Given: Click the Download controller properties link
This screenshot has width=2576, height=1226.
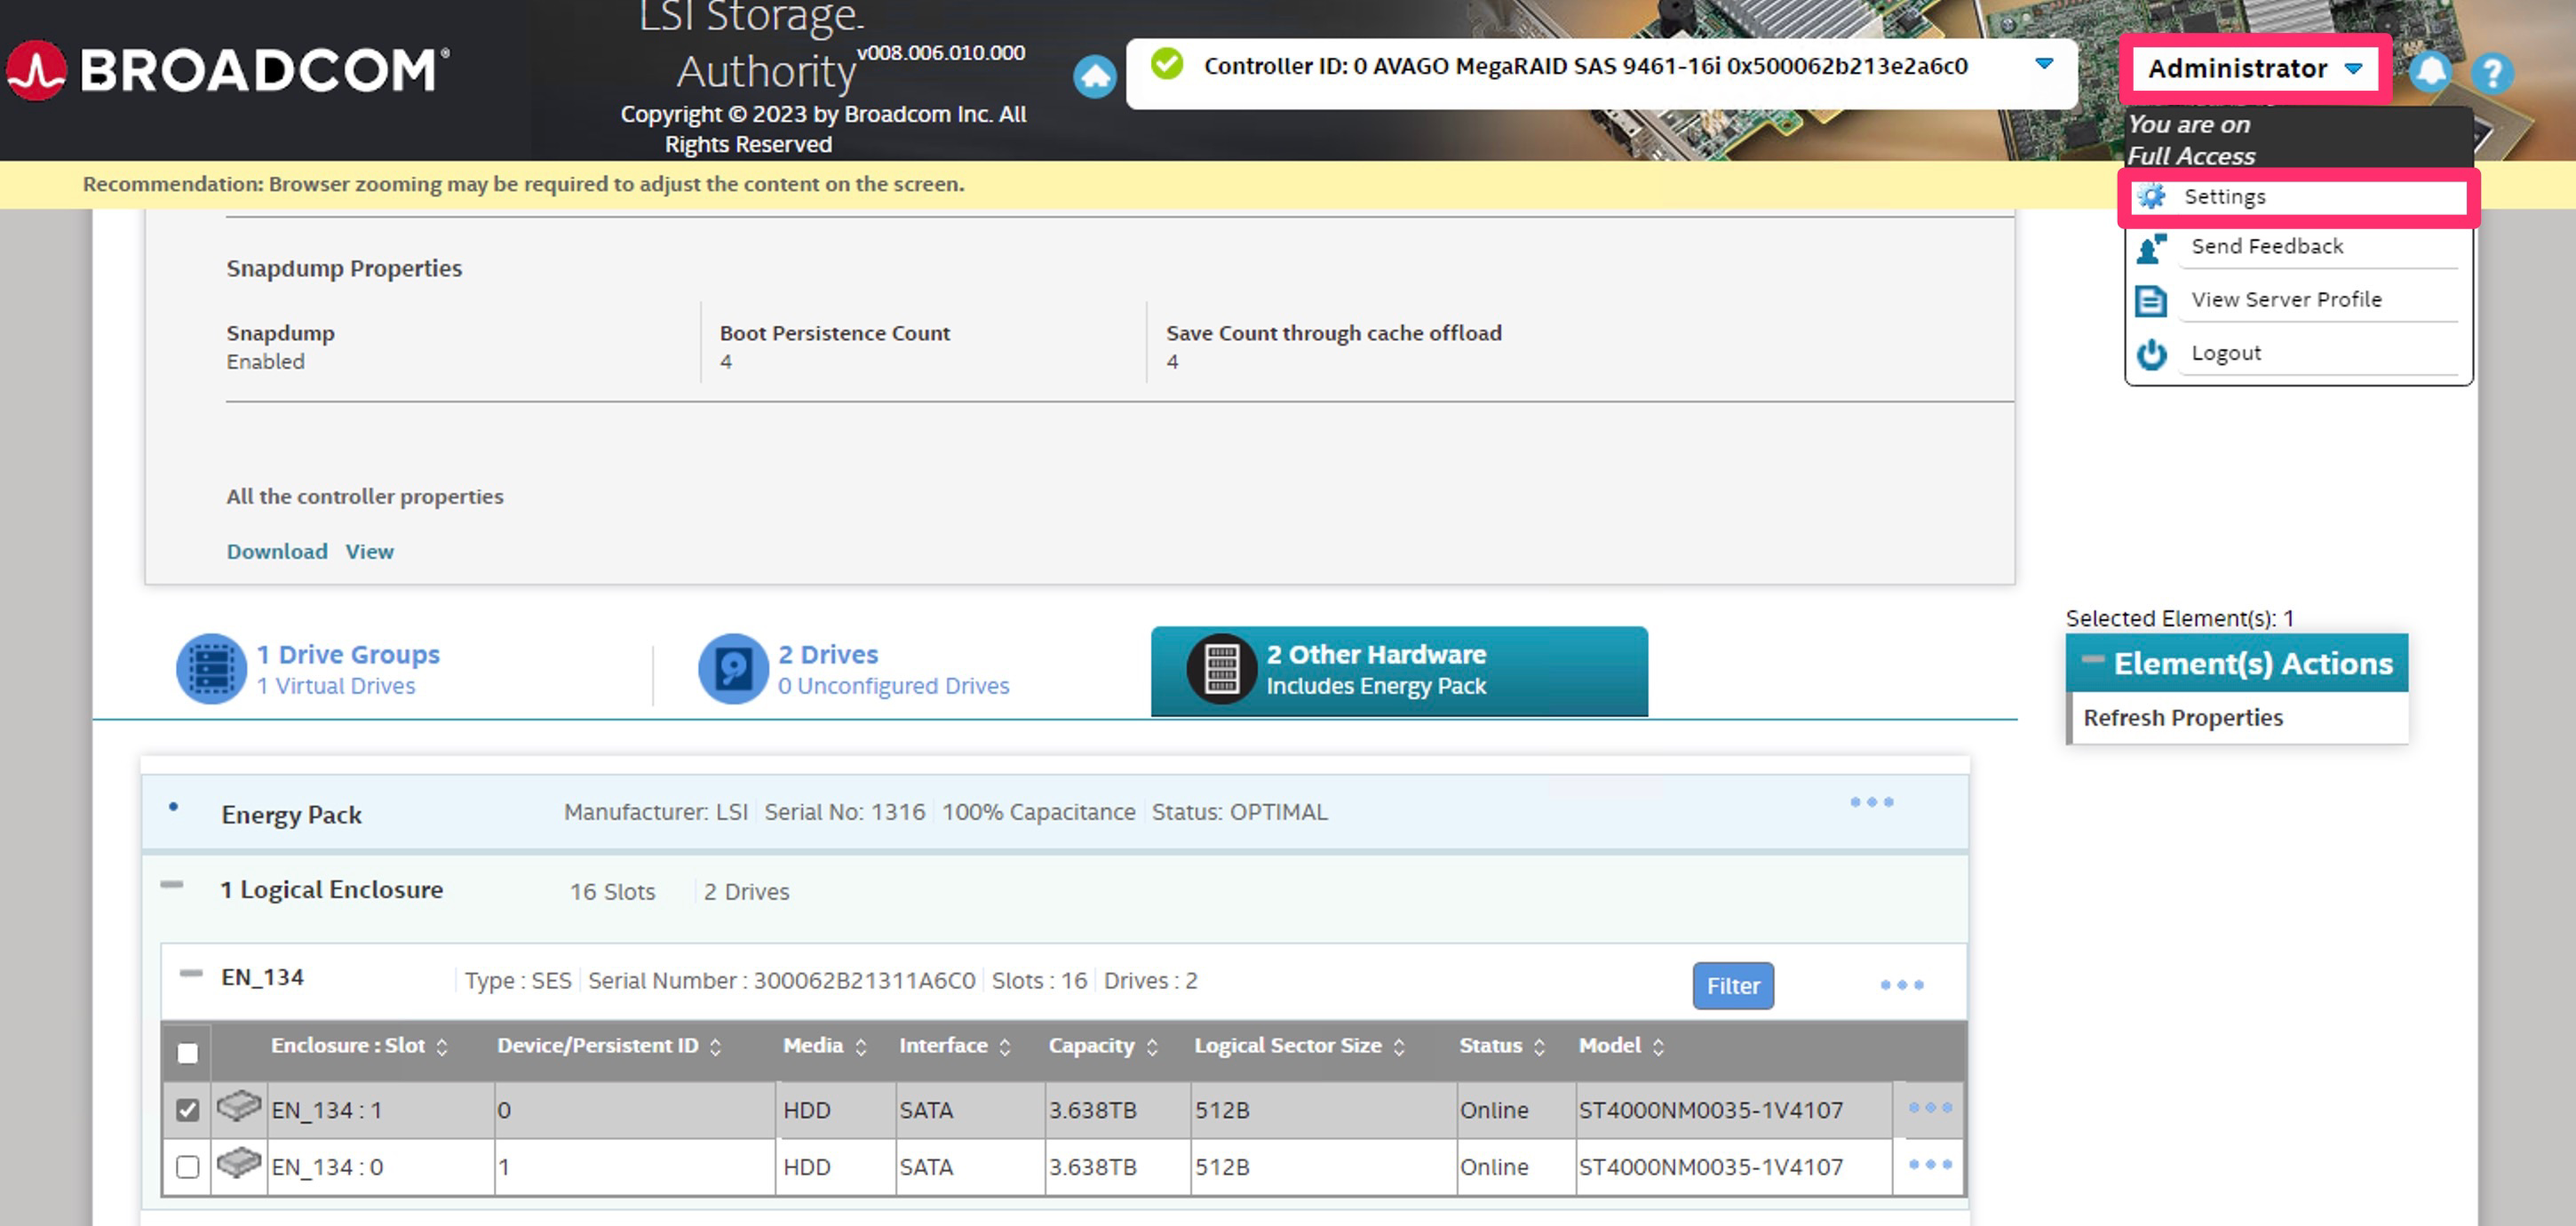Looking at the screenshot, I should [x=276, y=551].
